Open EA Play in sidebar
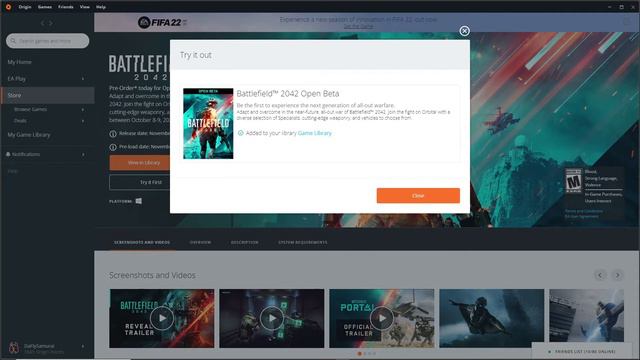 point(17,78)
